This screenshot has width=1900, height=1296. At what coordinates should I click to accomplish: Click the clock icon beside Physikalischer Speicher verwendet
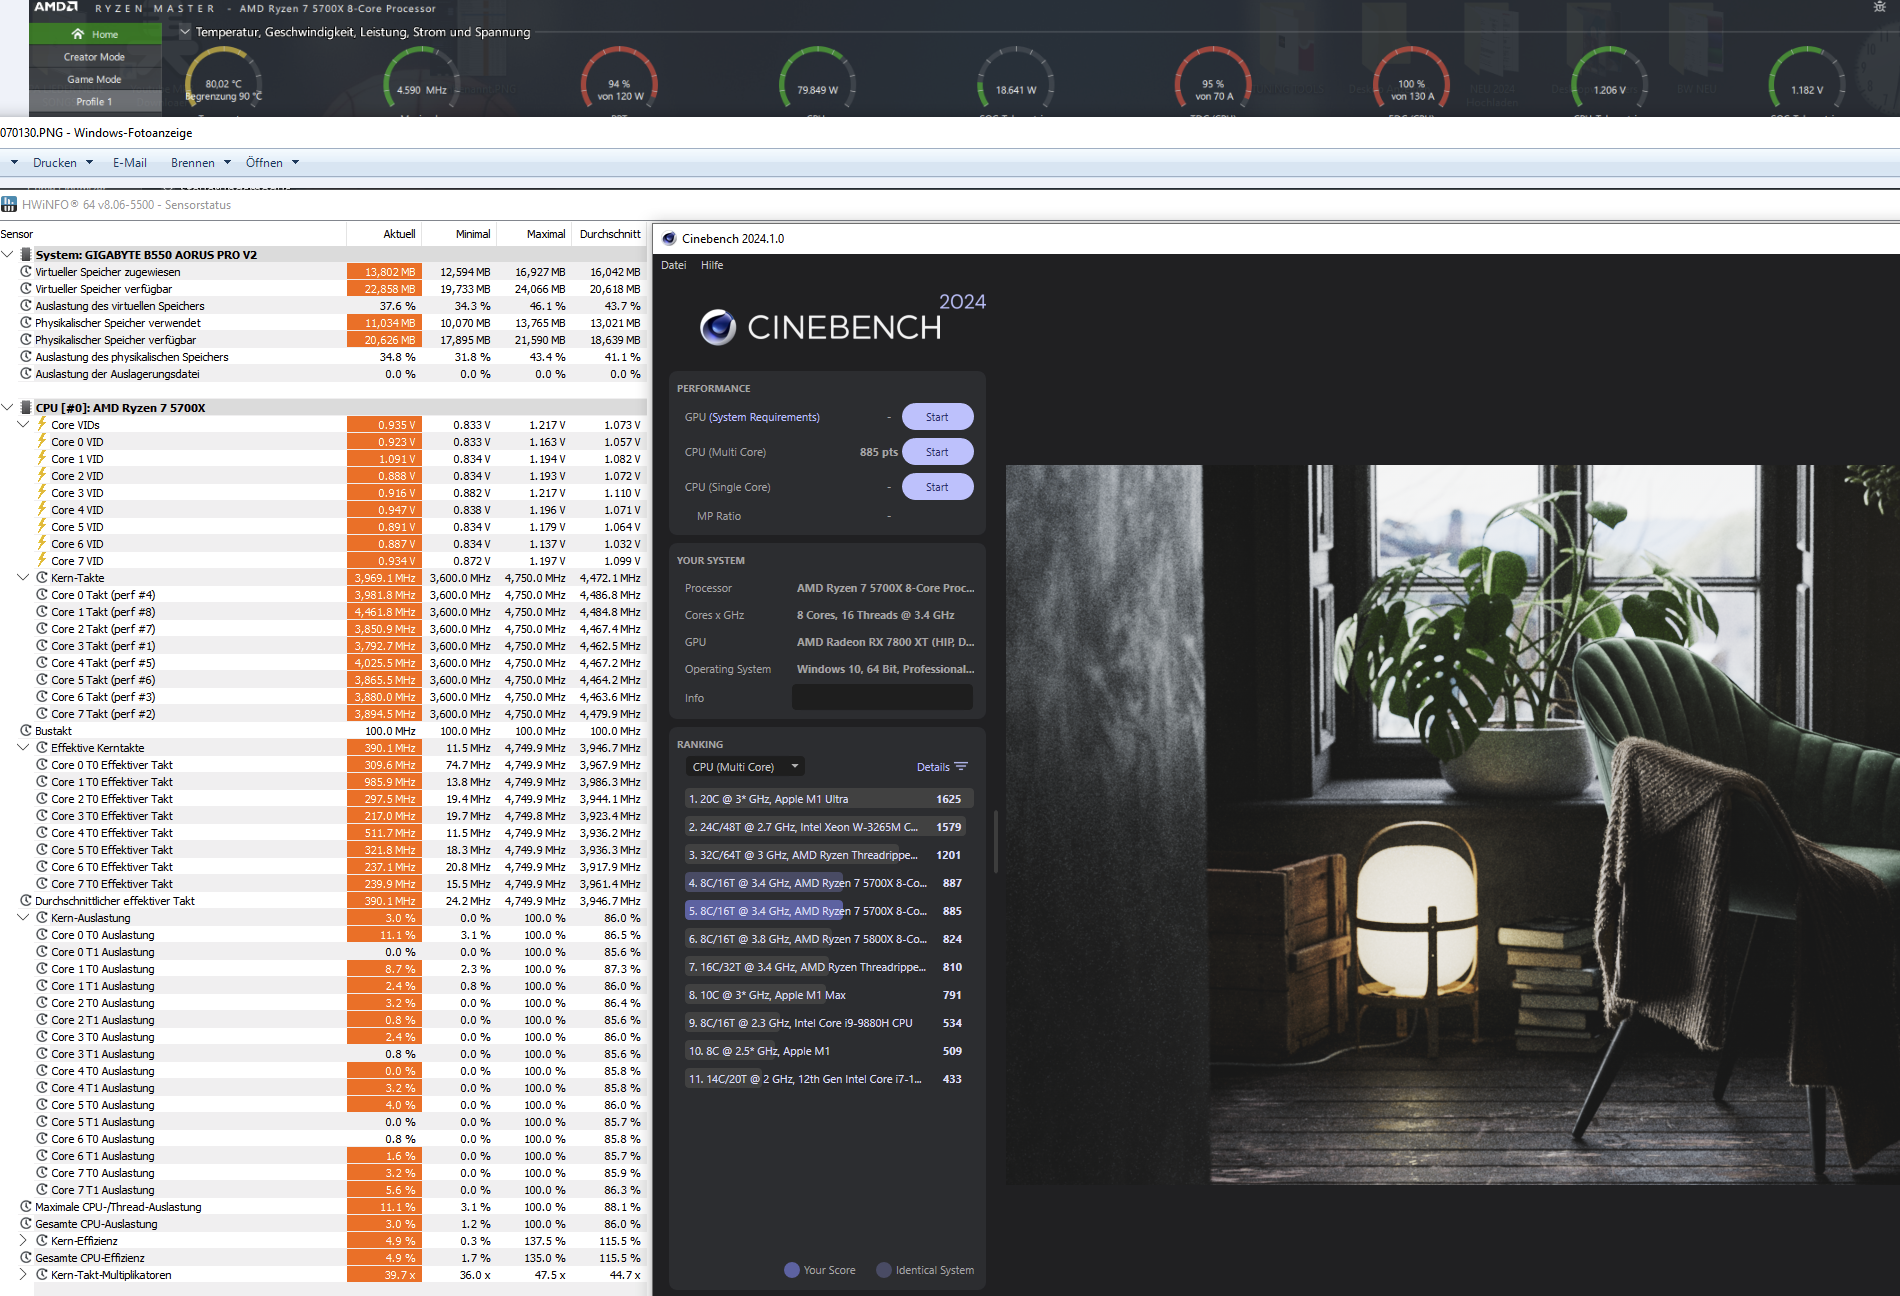pyautogui.click(x=26, y=323)
